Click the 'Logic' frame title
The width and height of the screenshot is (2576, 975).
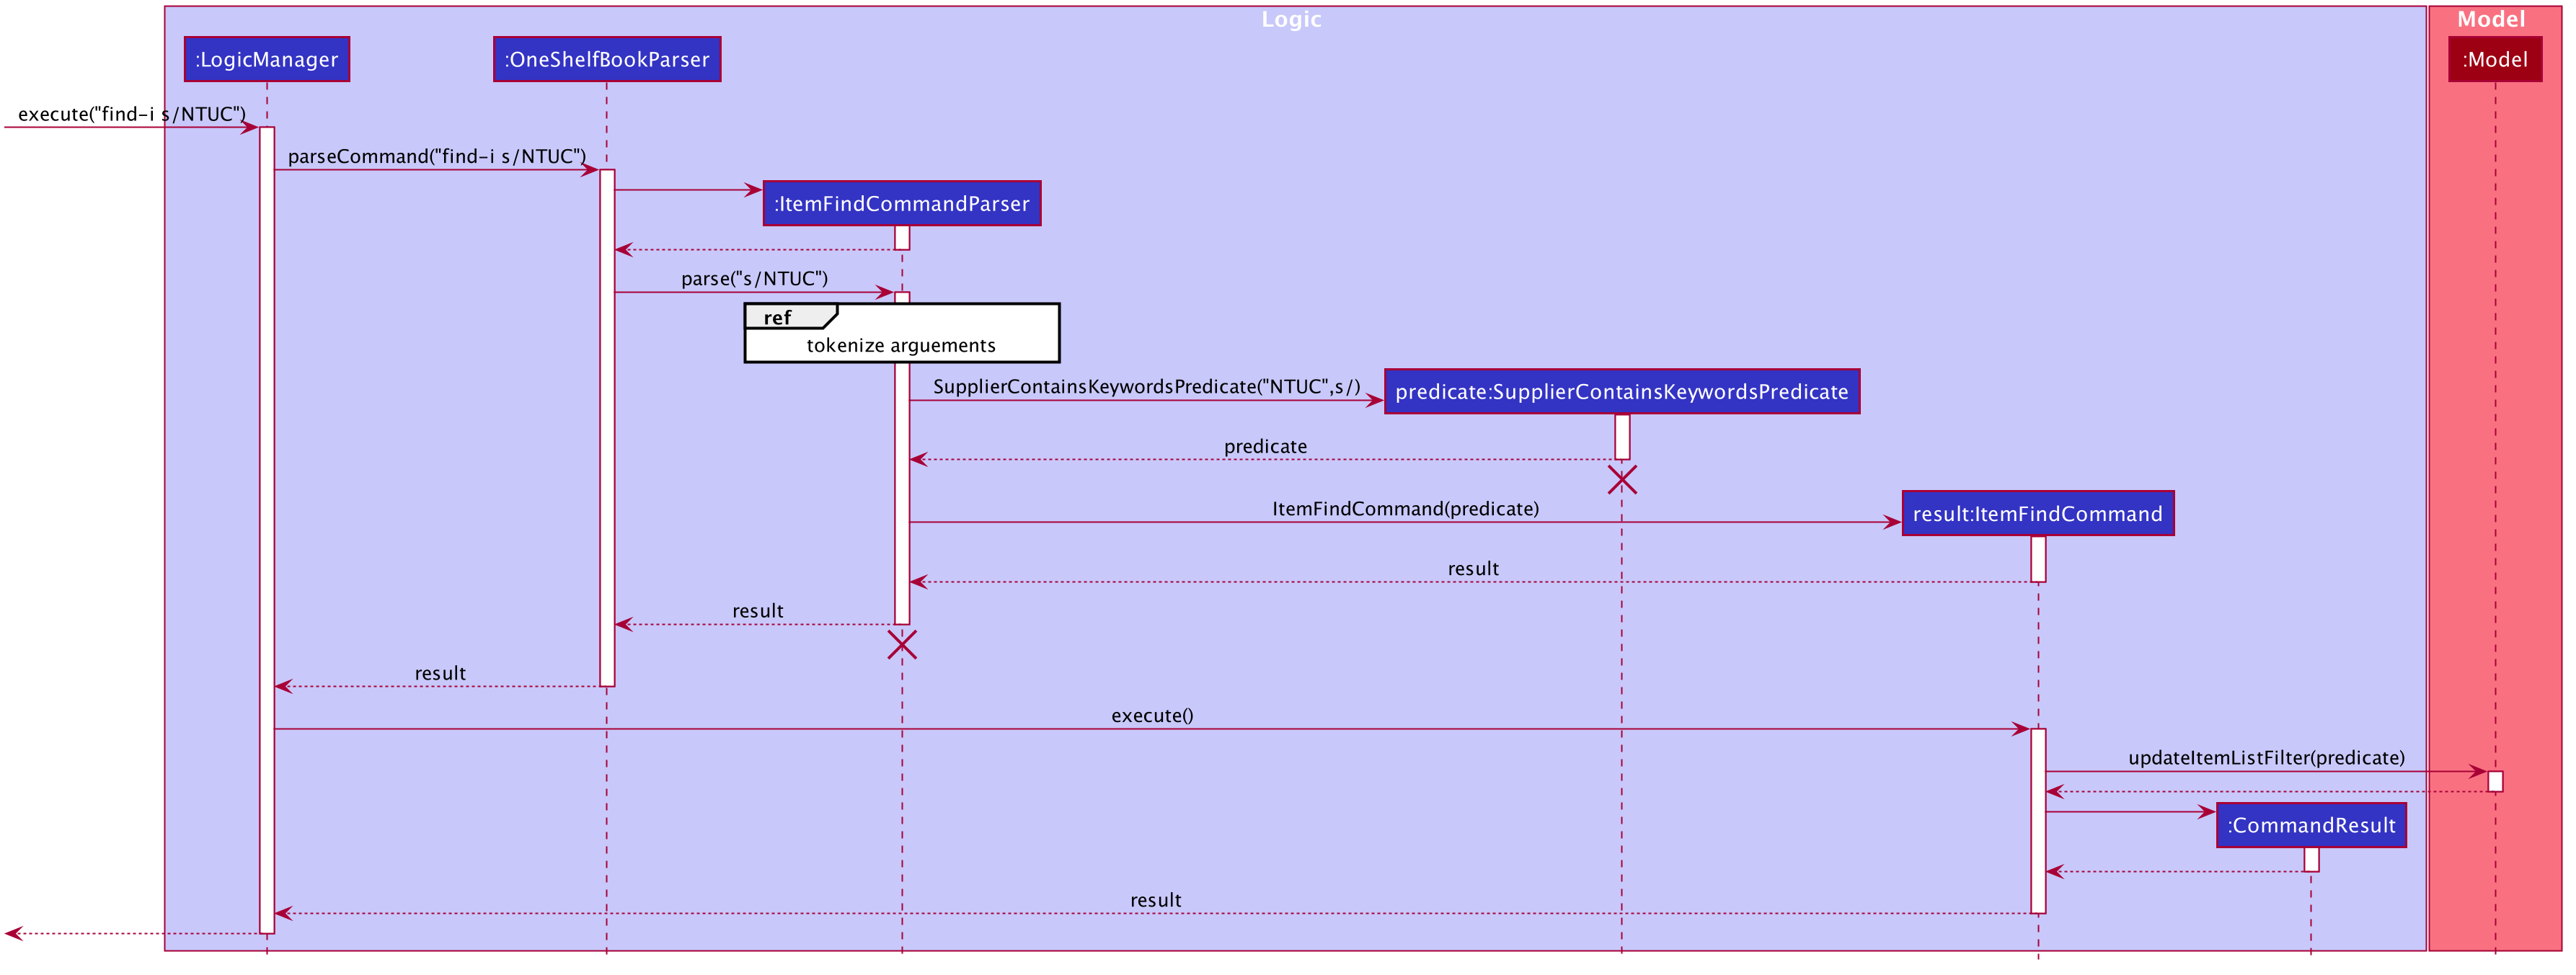pos(1291,19)
